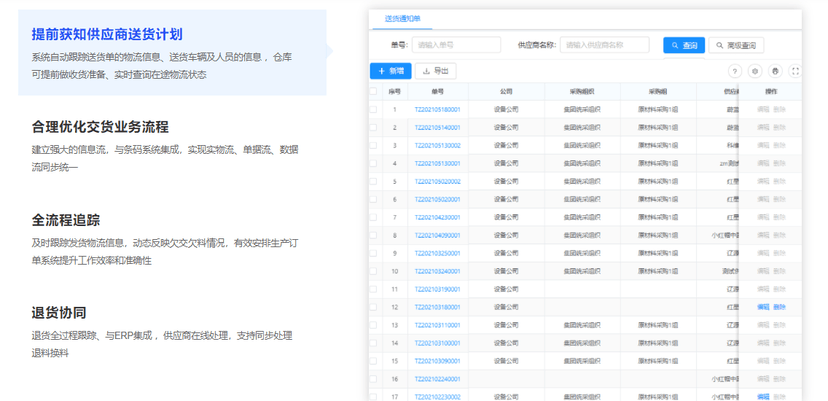Click 删除 link in row 12
The height and width of the screenshot is (401, 828).
point(779,307)
